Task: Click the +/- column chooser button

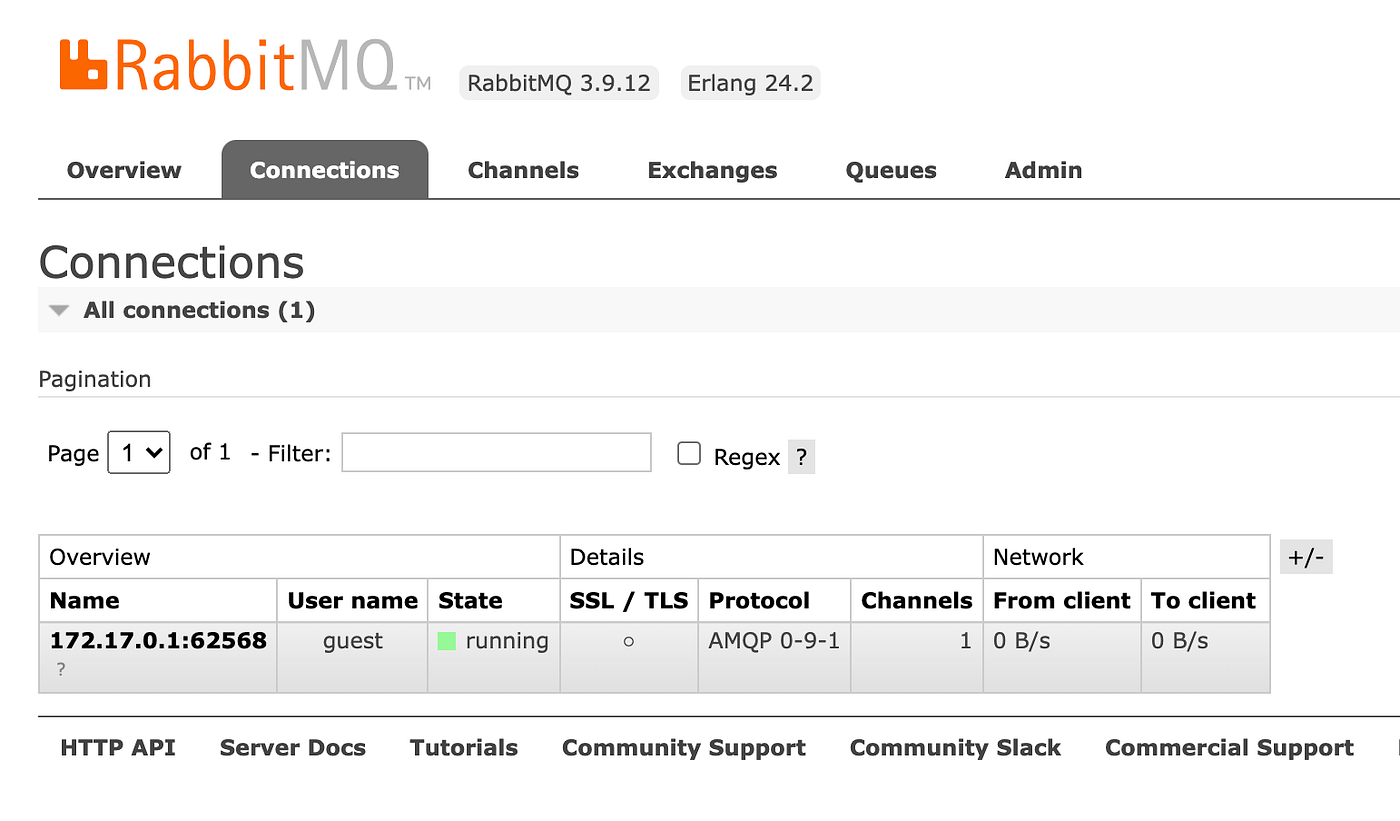Action: coord(1306,556)
